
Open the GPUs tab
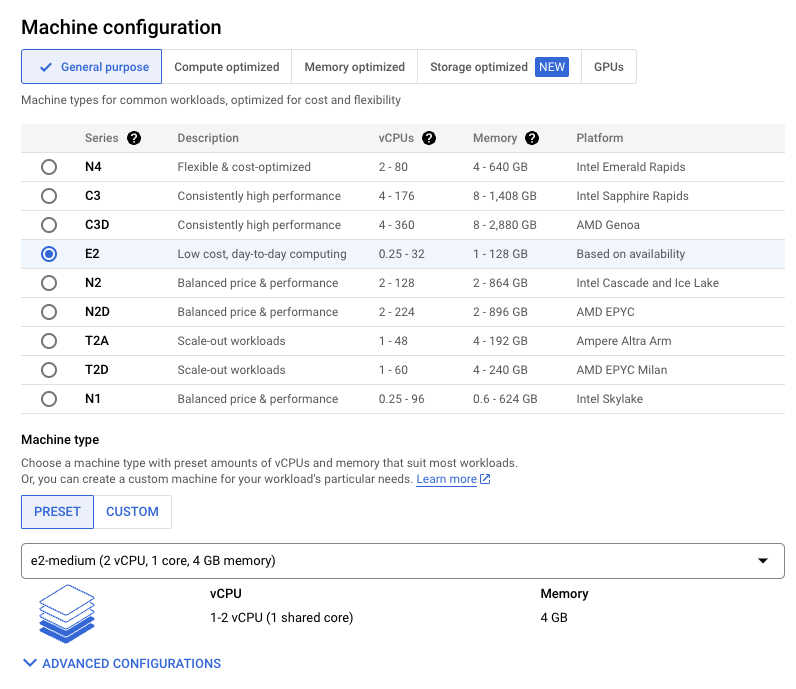[608, 67]
